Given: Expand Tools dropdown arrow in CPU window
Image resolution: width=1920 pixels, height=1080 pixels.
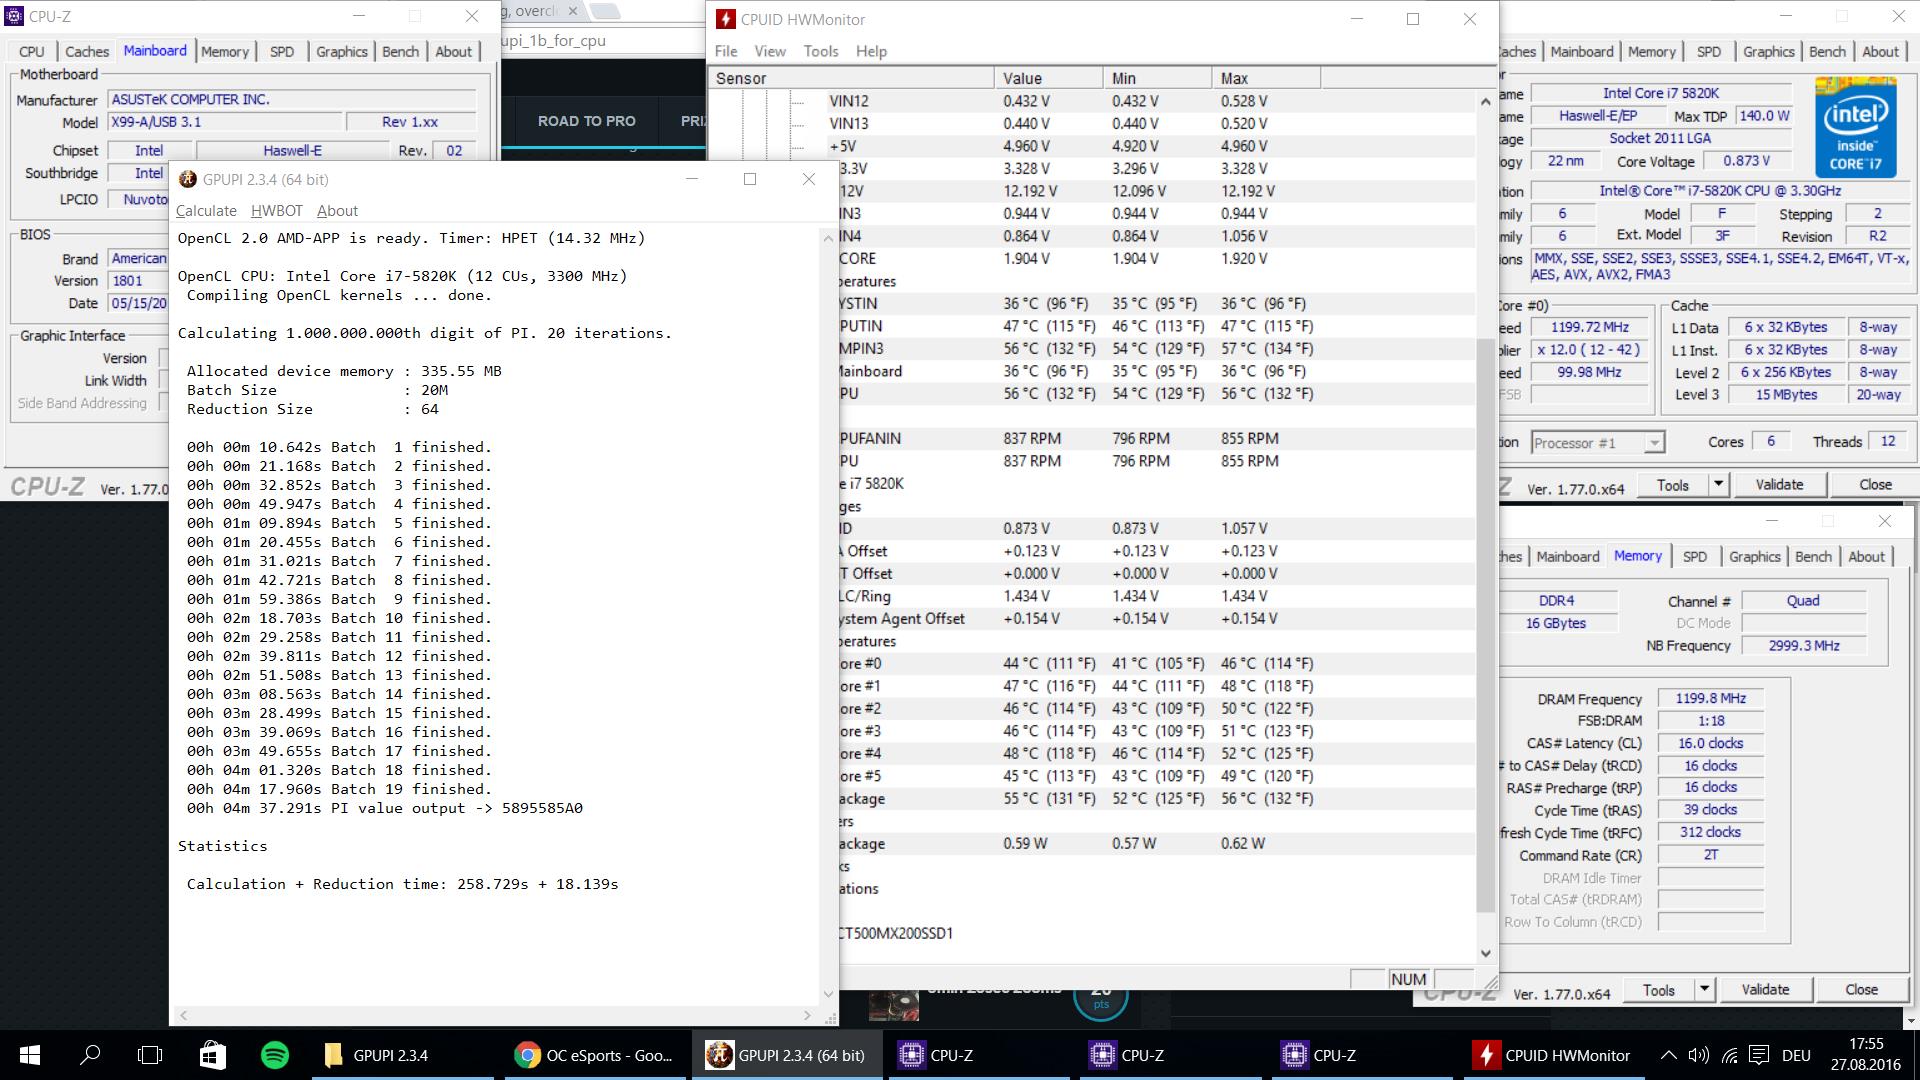Looking at the screenshot, I should (1718, 485).
